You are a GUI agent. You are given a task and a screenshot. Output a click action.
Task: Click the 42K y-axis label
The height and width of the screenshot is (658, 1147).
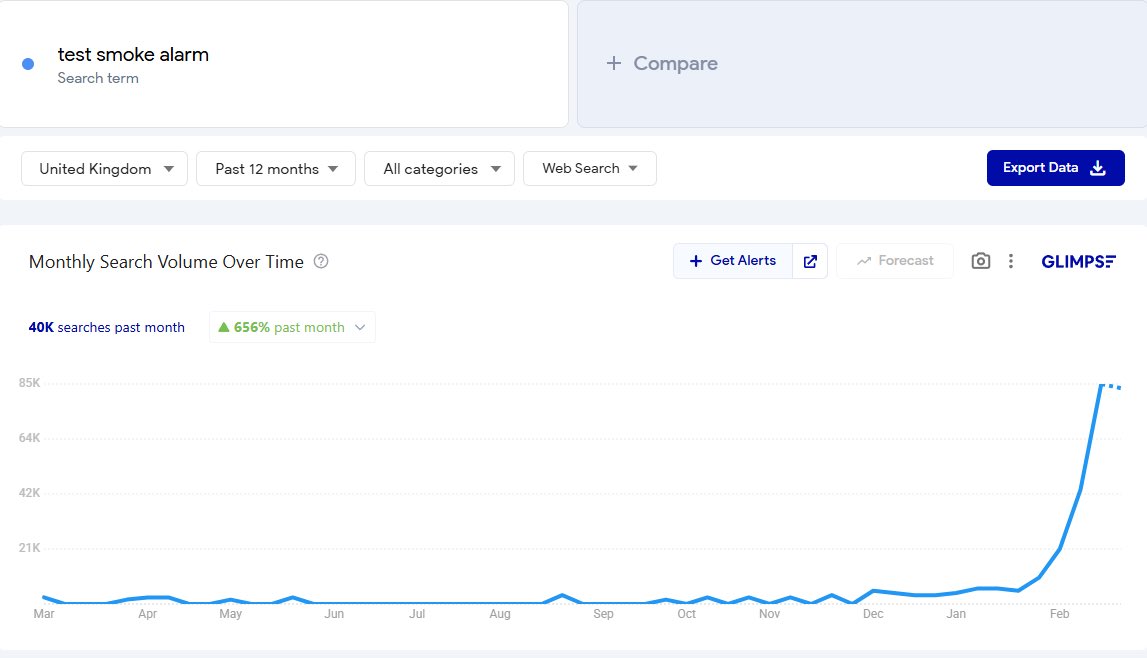pyautogui.click(x=30, y=493)
